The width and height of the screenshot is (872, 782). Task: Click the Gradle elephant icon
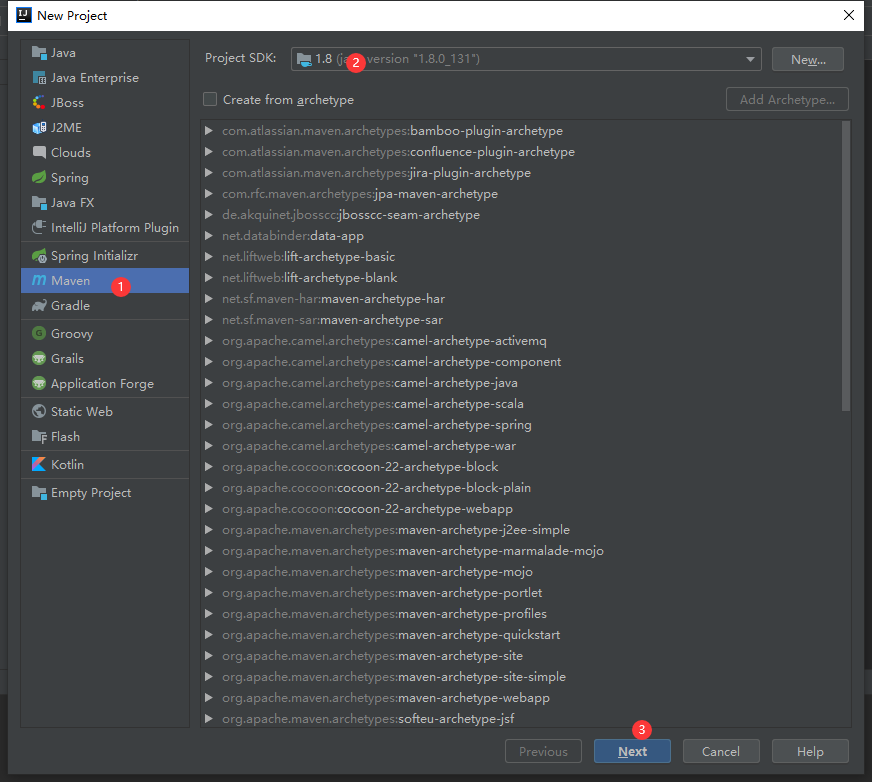click(x=39, y=305)
